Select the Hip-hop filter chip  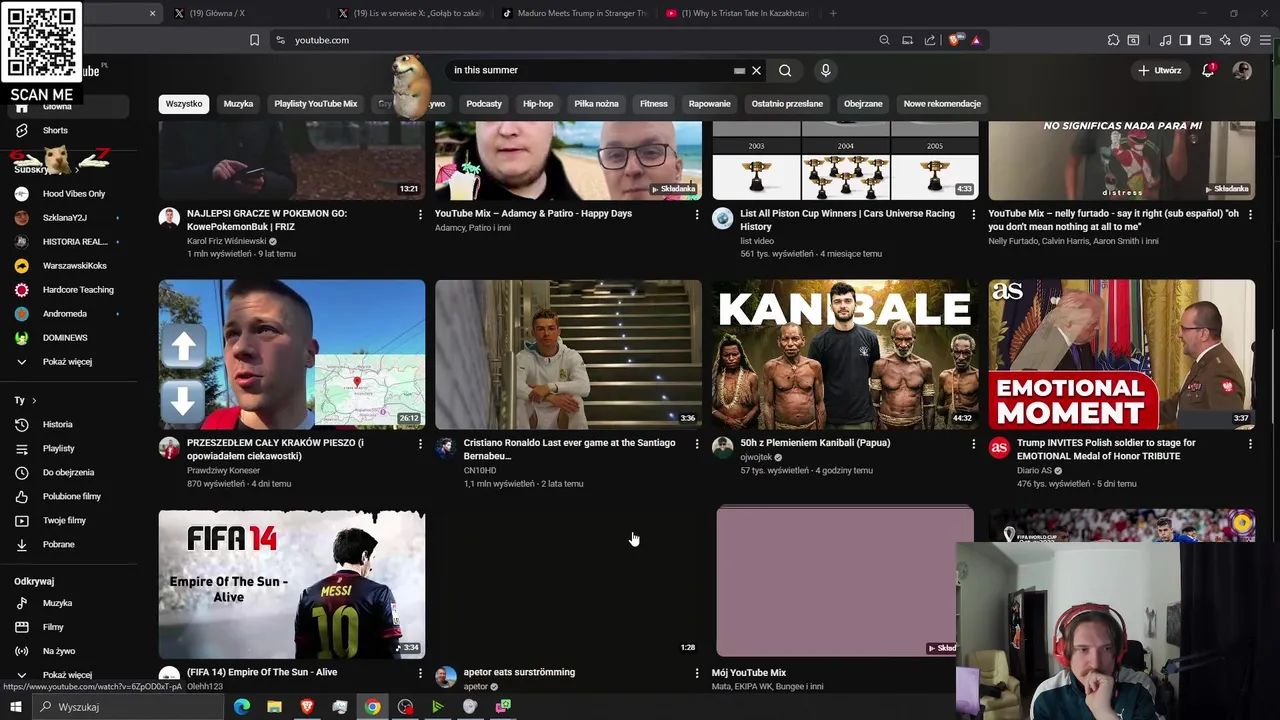point(538,104)
